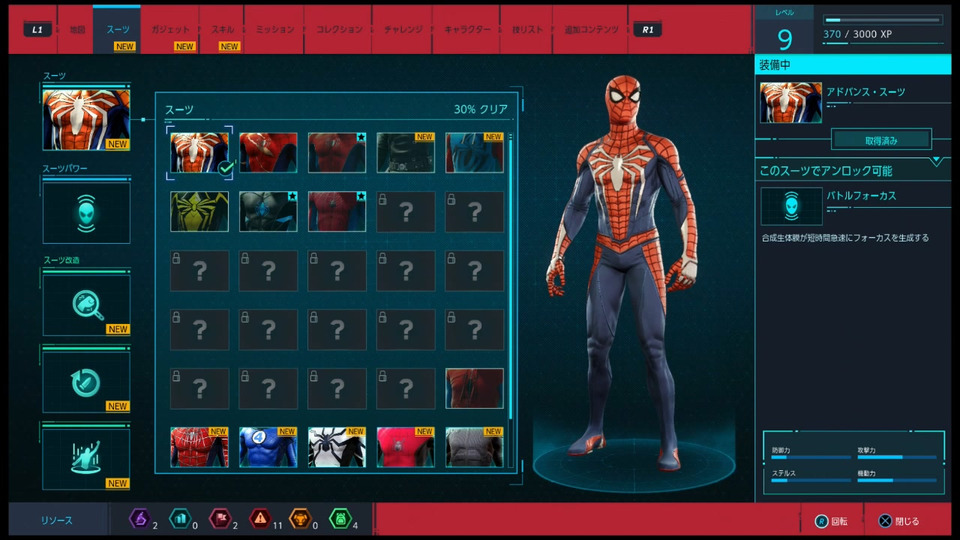Click the red warning-triangle resource token icon
This screenshot has height=540, width=960.
tap(260, 519)
